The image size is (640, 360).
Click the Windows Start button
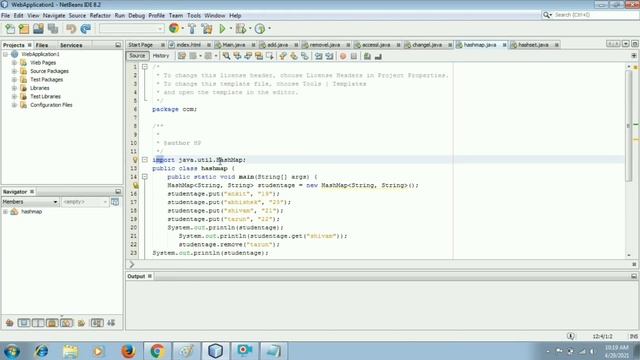click(x=12, y=351)
